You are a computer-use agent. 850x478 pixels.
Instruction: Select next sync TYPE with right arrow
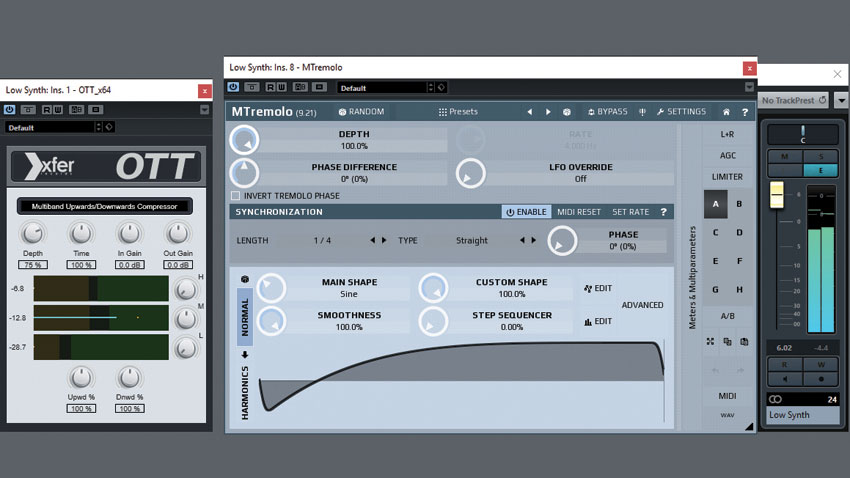coord(534,240)
